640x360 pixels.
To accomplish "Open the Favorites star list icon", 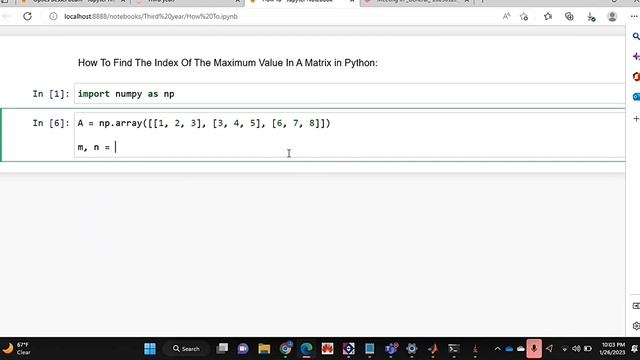I will (548, 16).
